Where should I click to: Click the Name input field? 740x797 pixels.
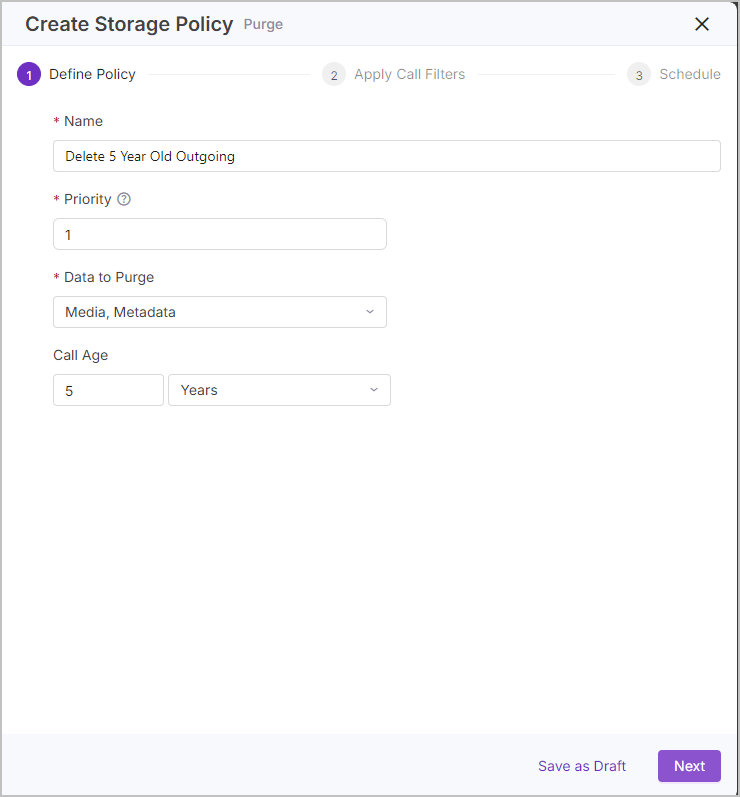[x=386, y=156]
